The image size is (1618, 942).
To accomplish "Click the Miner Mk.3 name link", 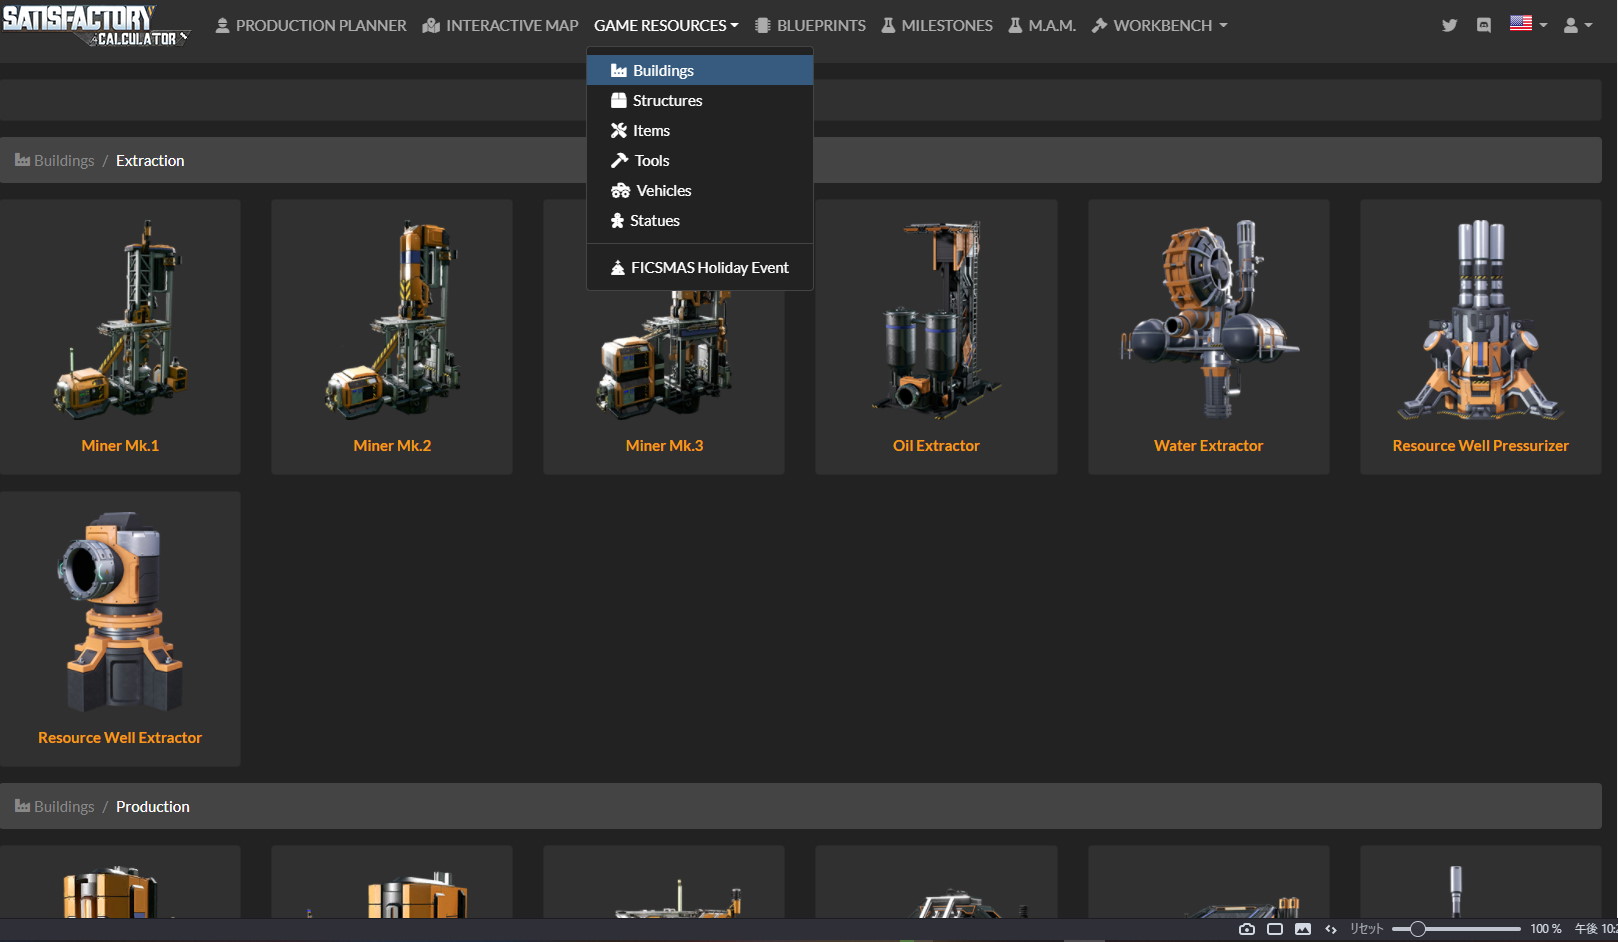I will pos(664,445).
